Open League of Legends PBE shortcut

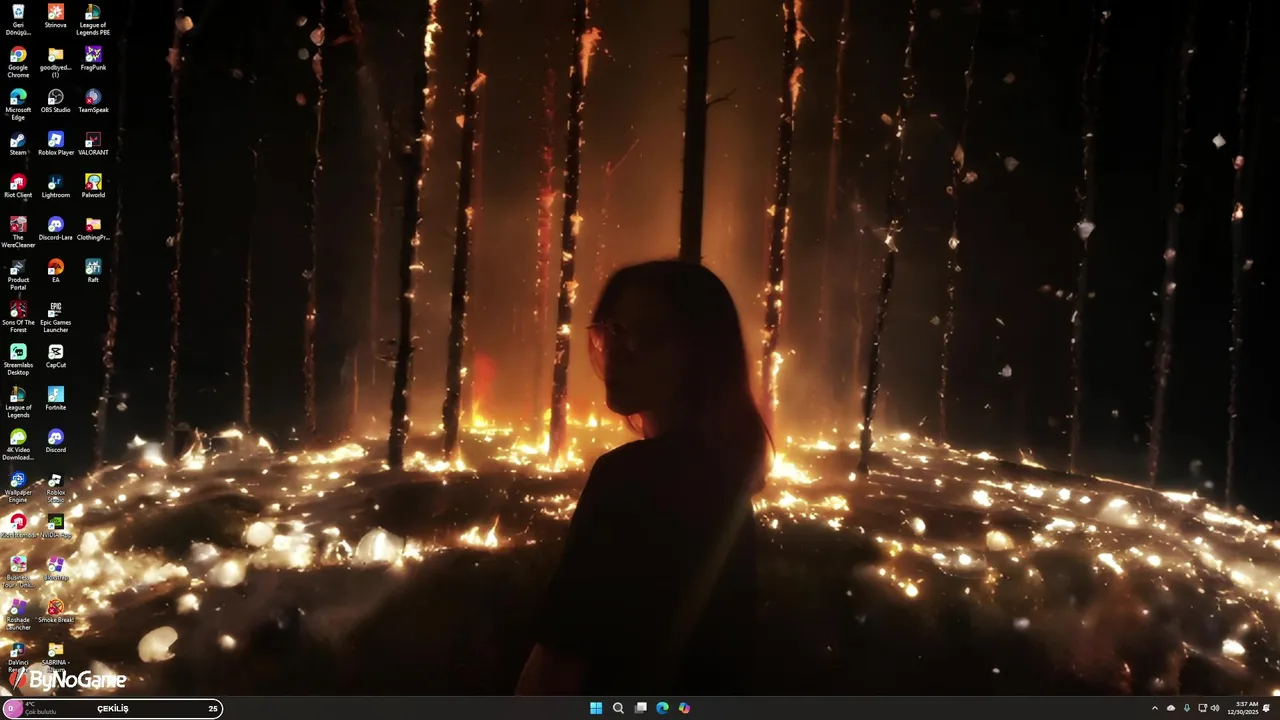pyautogui.click(x=93, y=19)
